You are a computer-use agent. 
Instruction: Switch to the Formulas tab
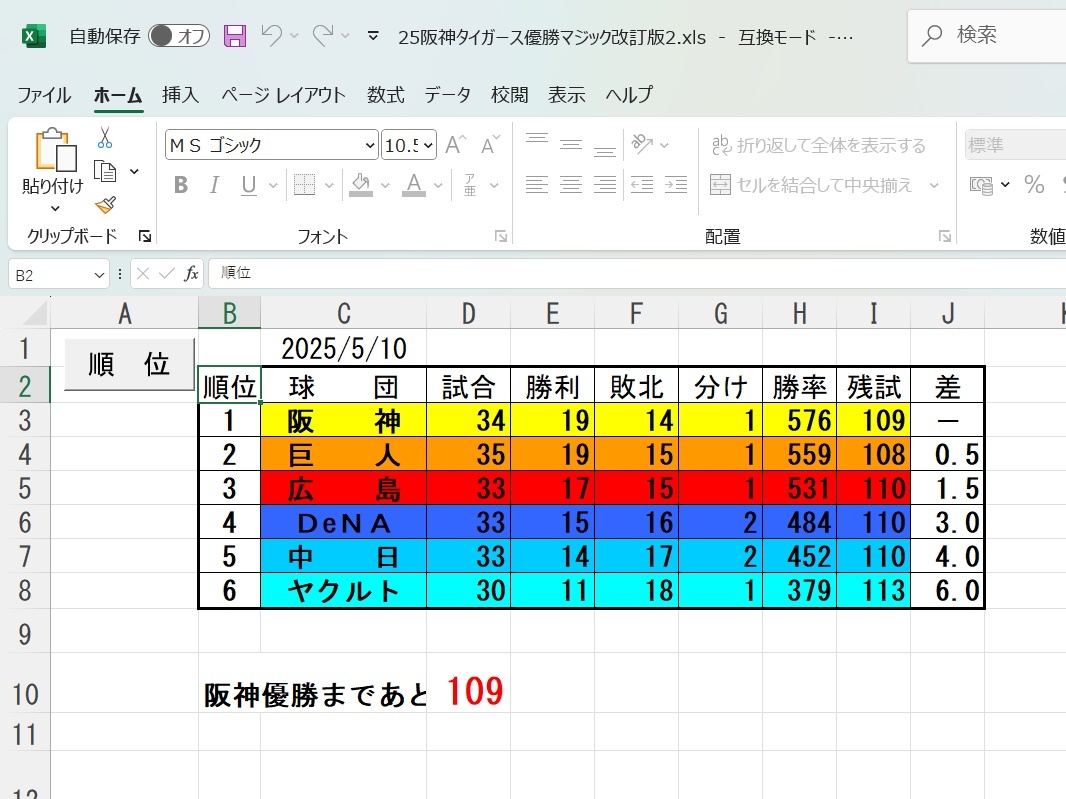[385, 95]
